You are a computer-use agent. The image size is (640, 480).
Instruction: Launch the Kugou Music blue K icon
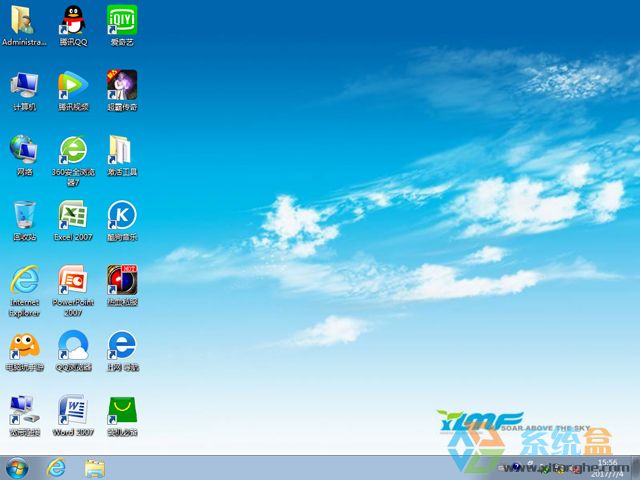tap(121, 215)
